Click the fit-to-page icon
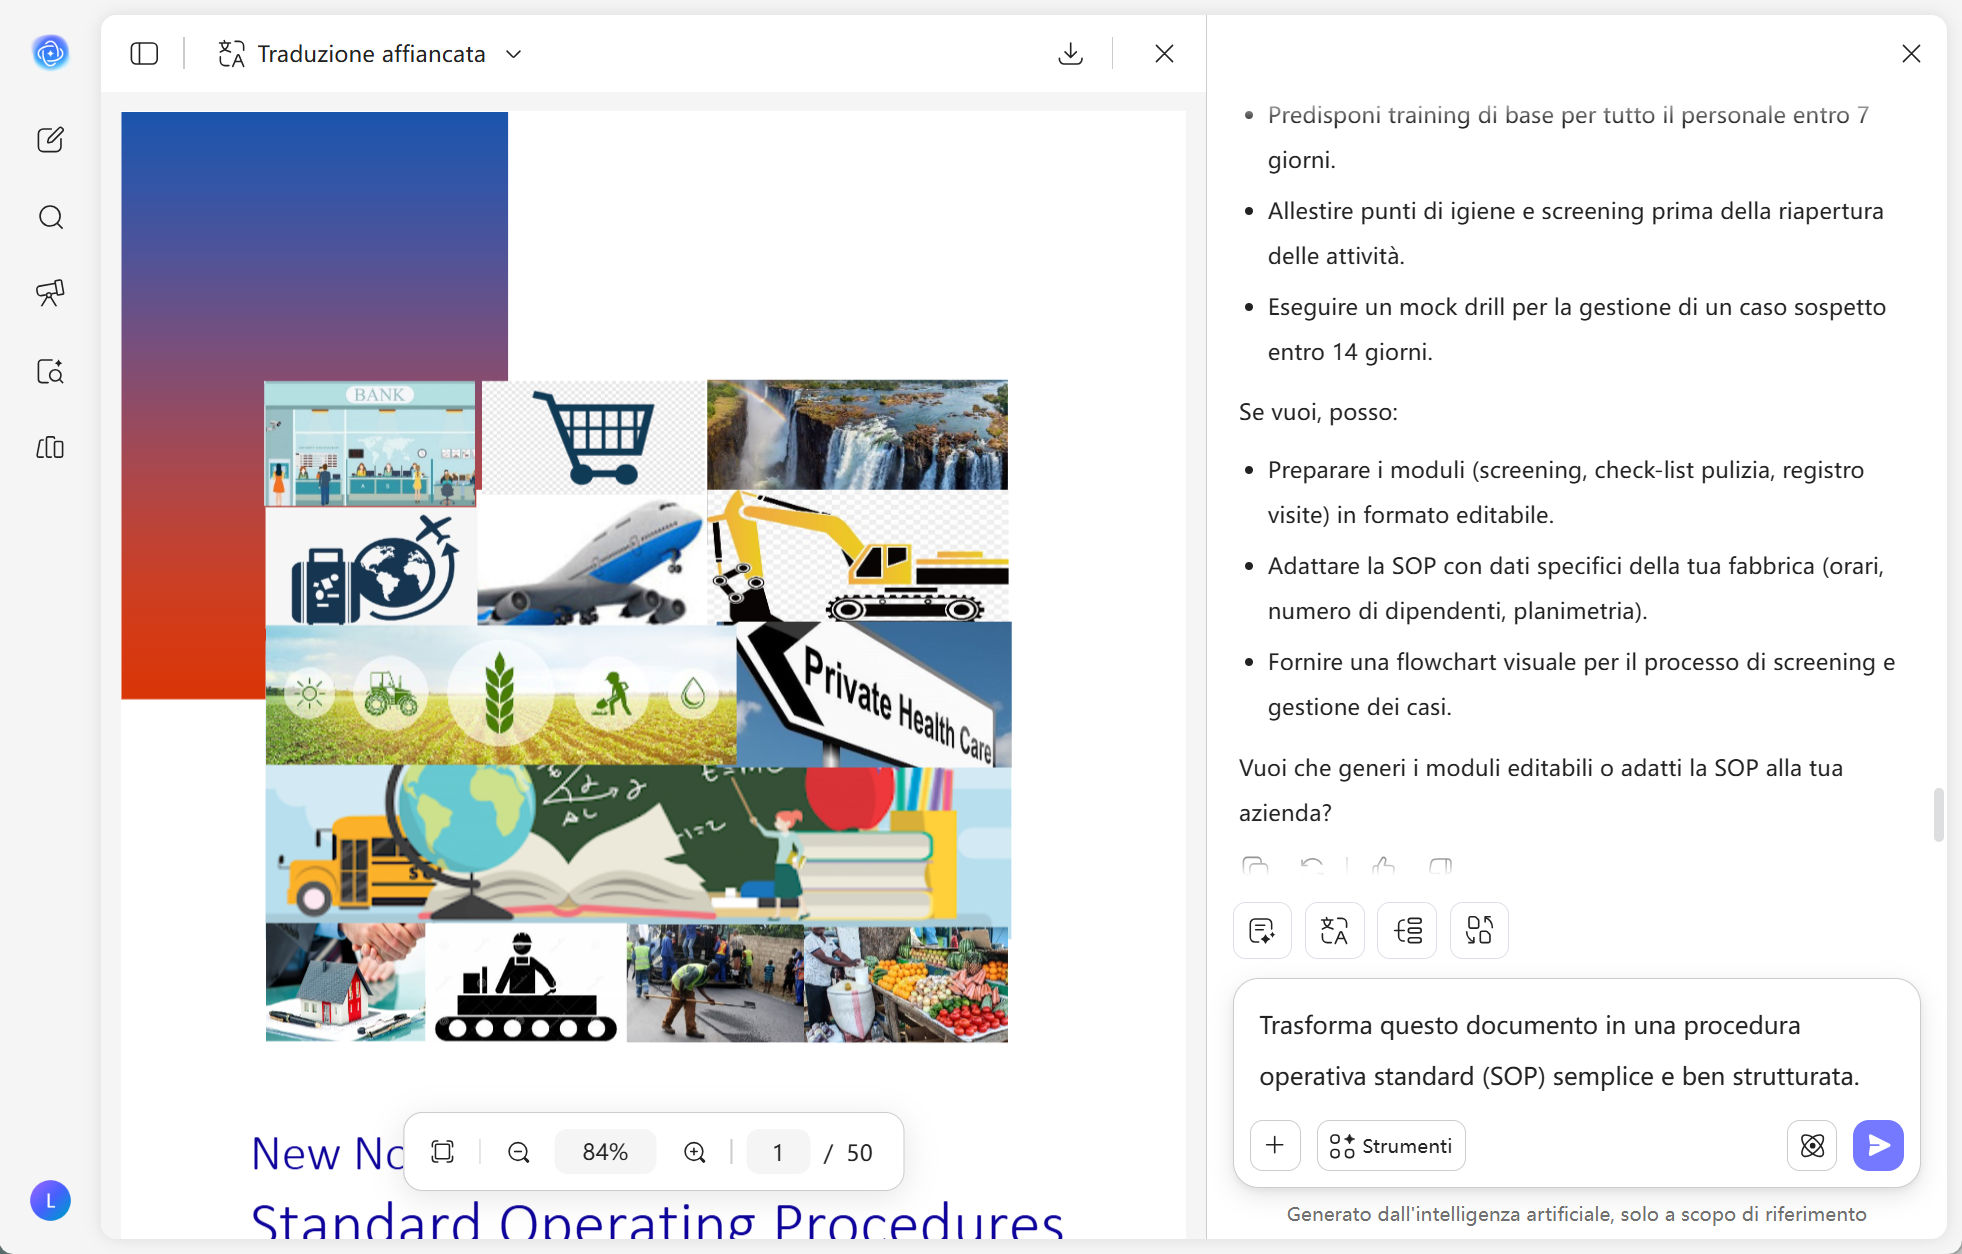This screenshot has height=1254, width=1962. click(442, 1152)
